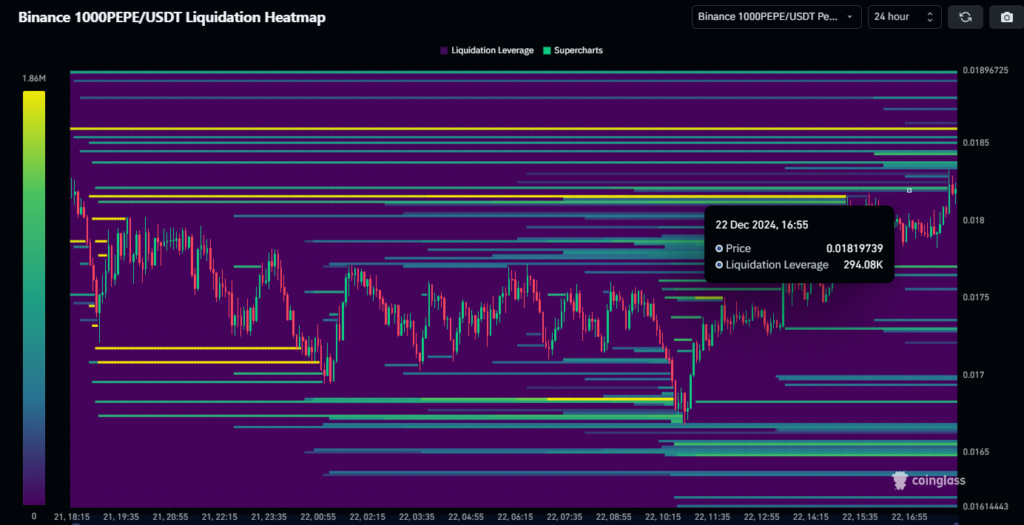The width and height of the screenshot is (1024, 525).
Task: Click the 0.0165 price axis label
Action: click(x=976, y=452)
